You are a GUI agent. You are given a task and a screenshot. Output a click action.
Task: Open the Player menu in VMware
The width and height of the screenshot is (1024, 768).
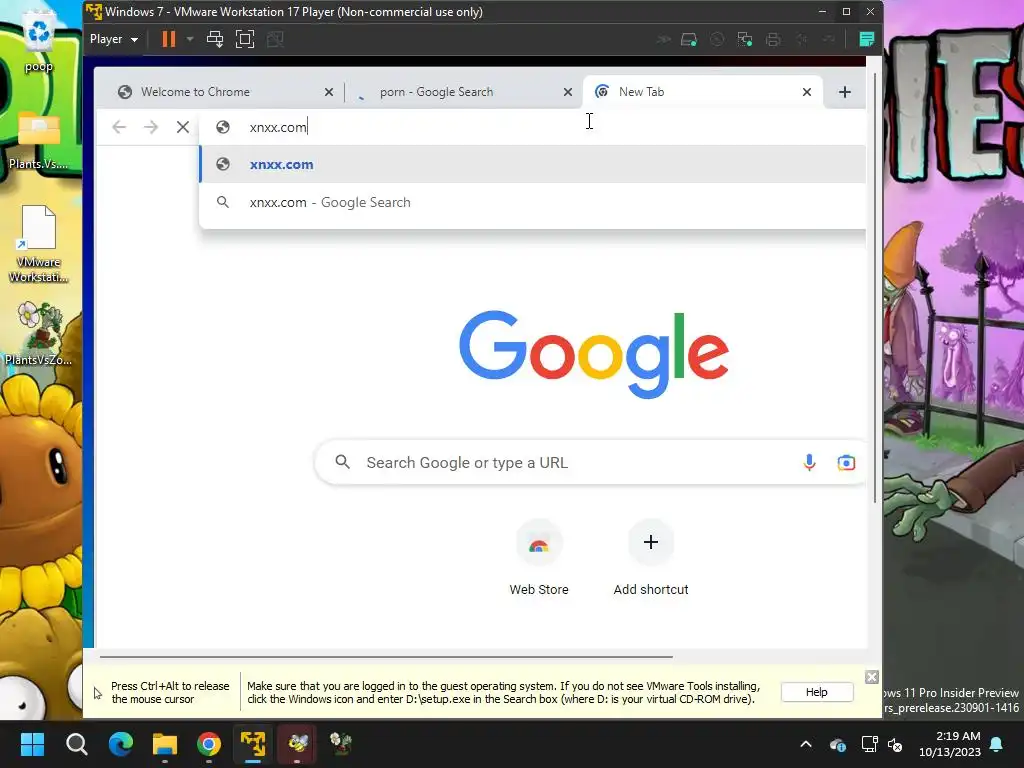click(x=114, y=39)
